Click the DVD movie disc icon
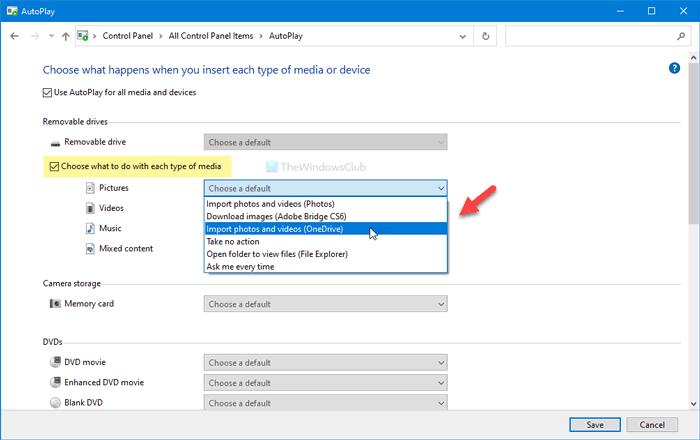This screenshot has height=440, width=700. pyautogui.click(x=55, y=362)
